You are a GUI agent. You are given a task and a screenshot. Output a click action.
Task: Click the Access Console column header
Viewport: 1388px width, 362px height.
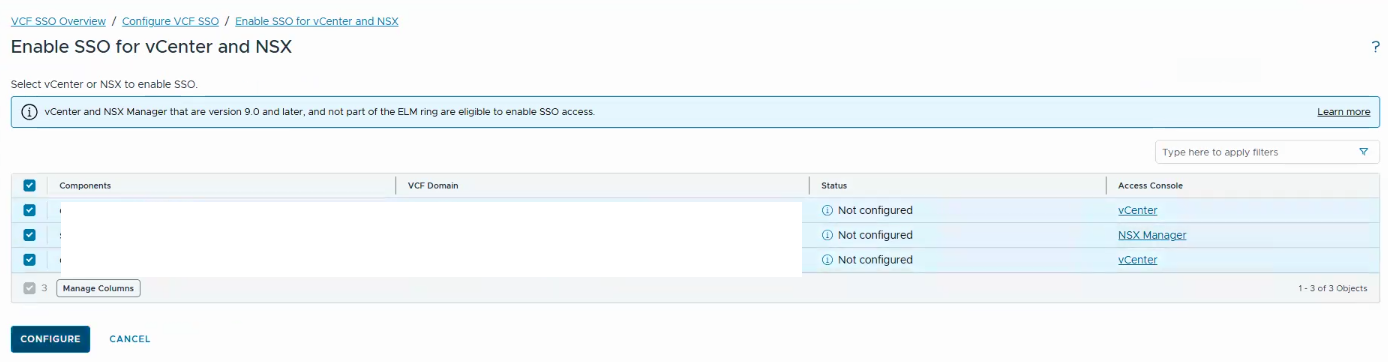point(1150,186)
